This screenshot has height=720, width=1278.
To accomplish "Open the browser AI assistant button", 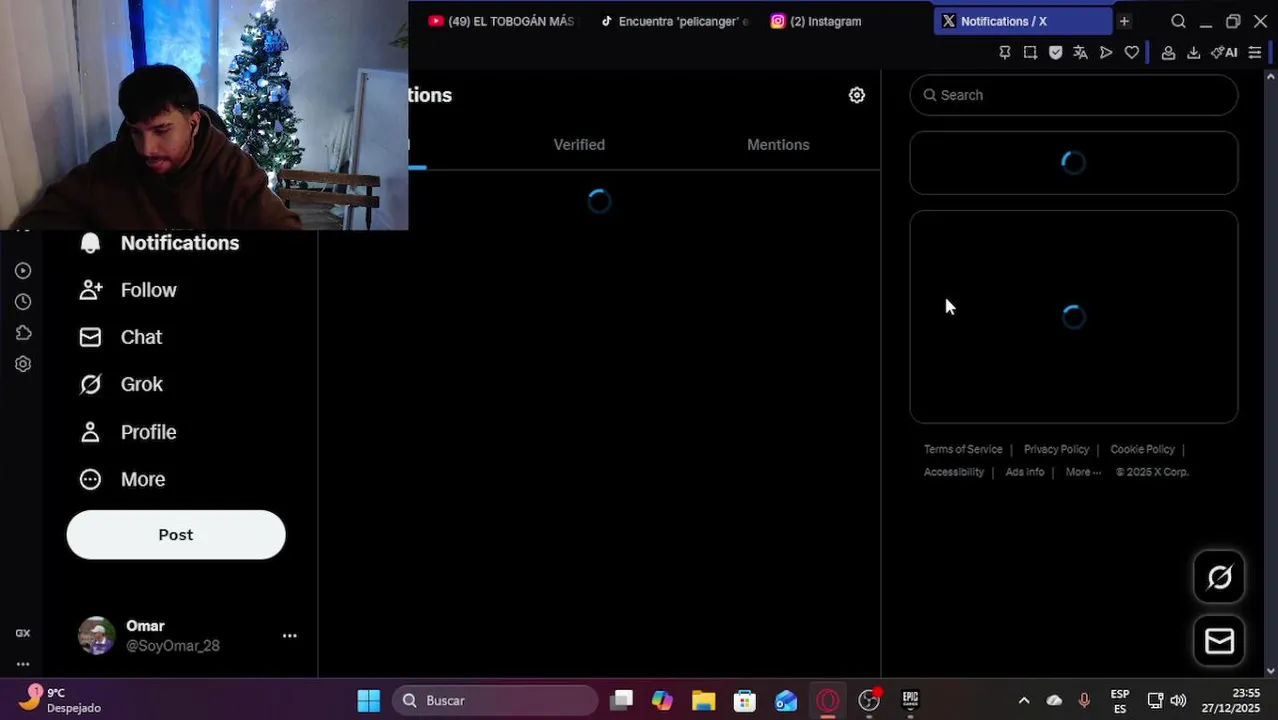I will point(1224,53).
